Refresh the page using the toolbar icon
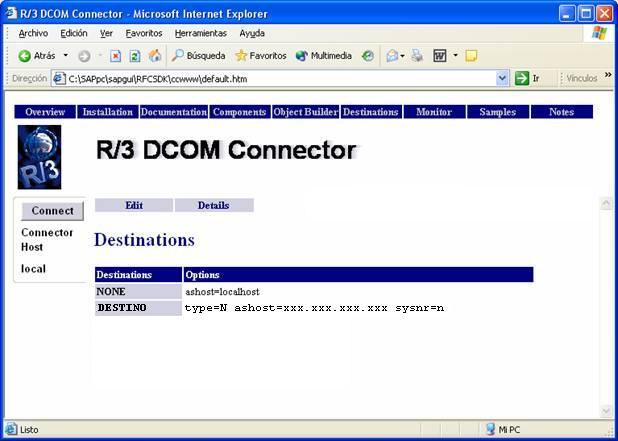Screen dimensions: 618x441 [x=135, y=56]
